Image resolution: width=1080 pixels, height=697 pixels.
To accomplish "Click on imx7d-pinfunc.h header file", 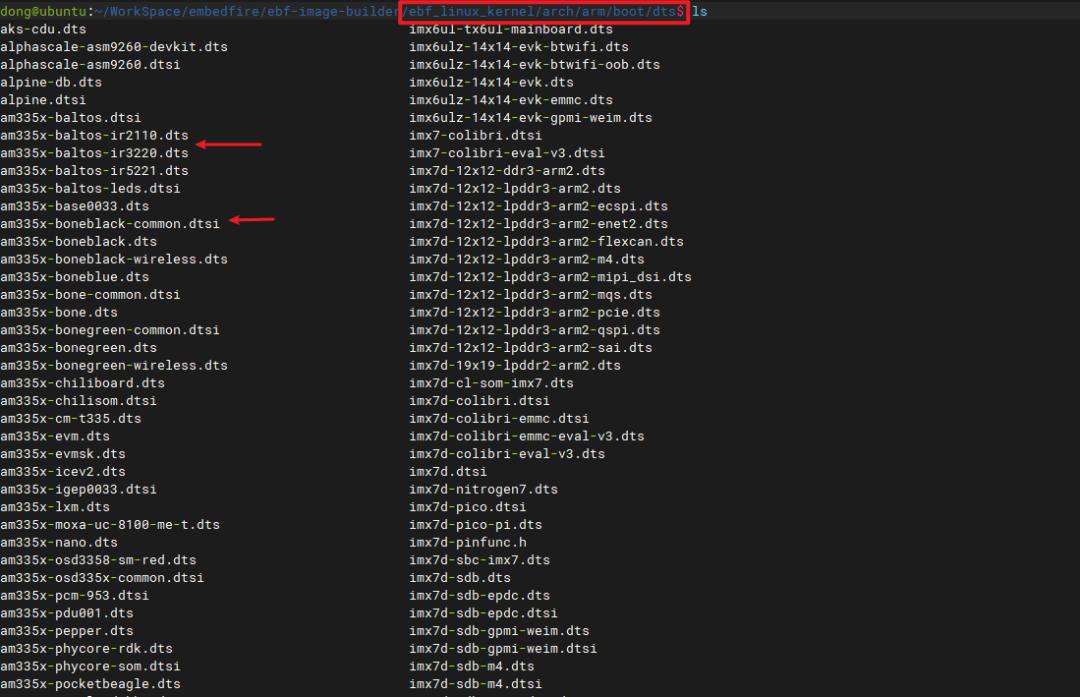I will coord(467,542).
